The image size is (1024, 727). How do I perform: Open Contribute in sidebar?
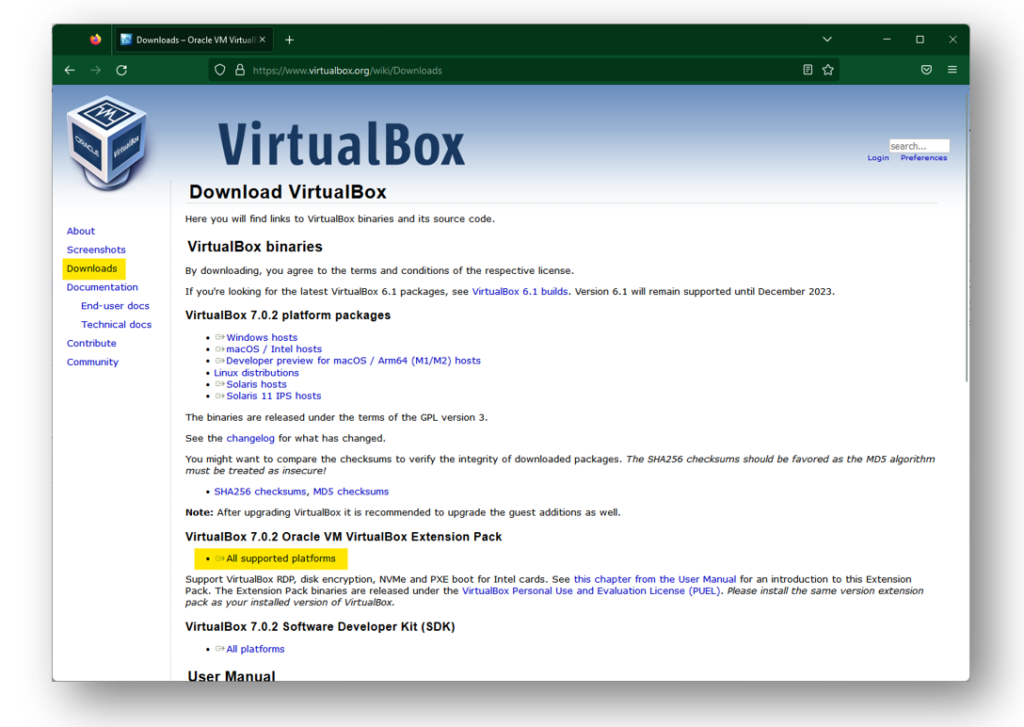click(91, 344)
